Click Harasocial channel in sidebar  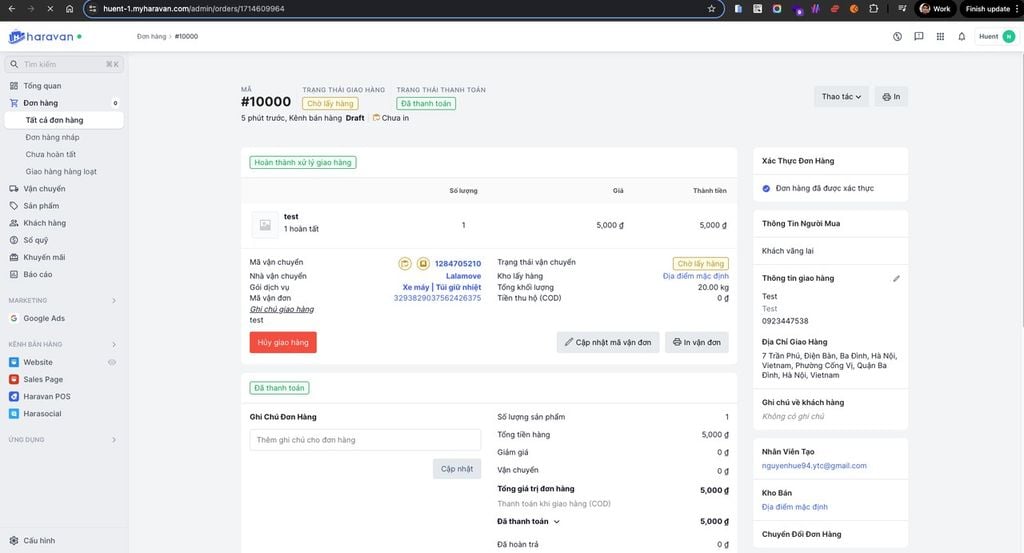coord(42,413)
